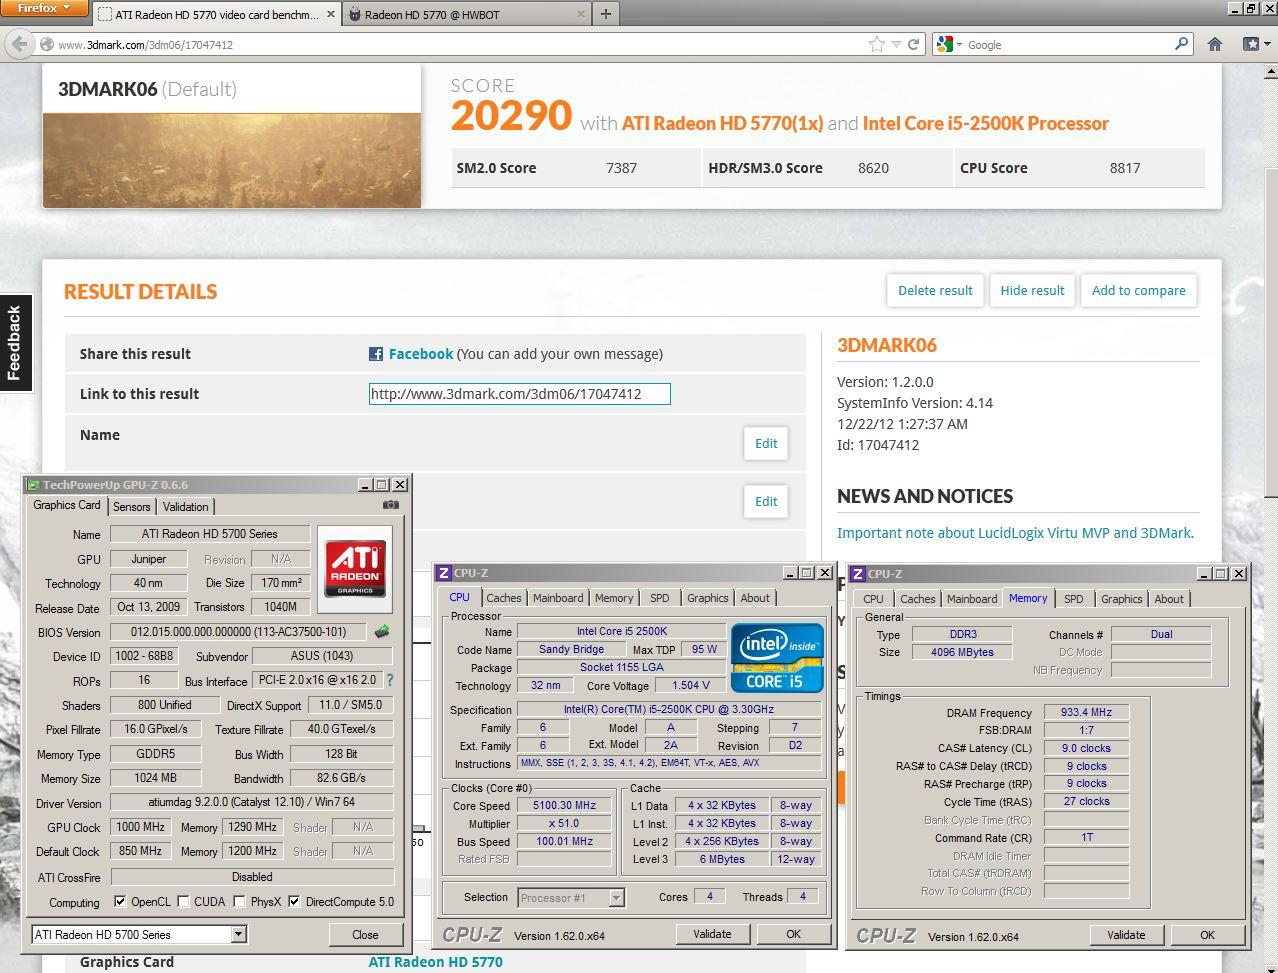Open GPU-Z Sensors tab

[132, 507]
